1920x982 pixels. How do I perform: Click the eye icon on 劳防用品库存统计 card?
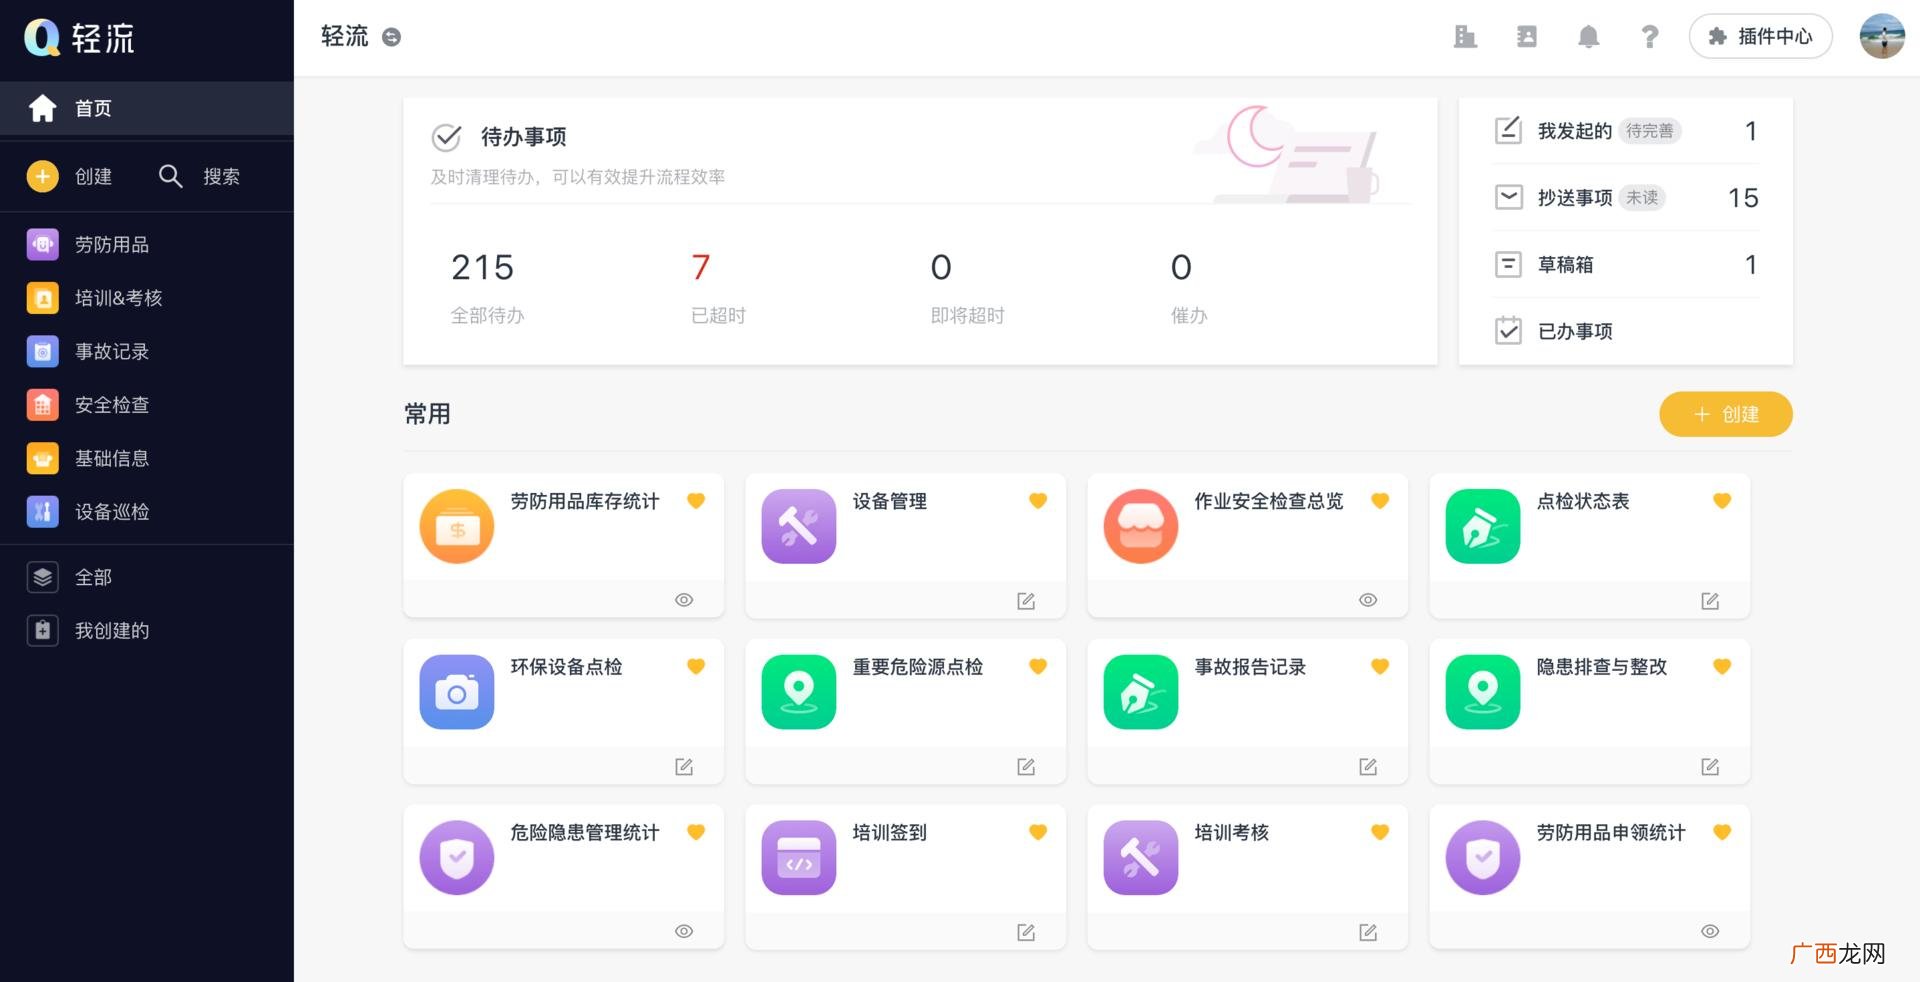pyautogui.click(x=684, y=600)
